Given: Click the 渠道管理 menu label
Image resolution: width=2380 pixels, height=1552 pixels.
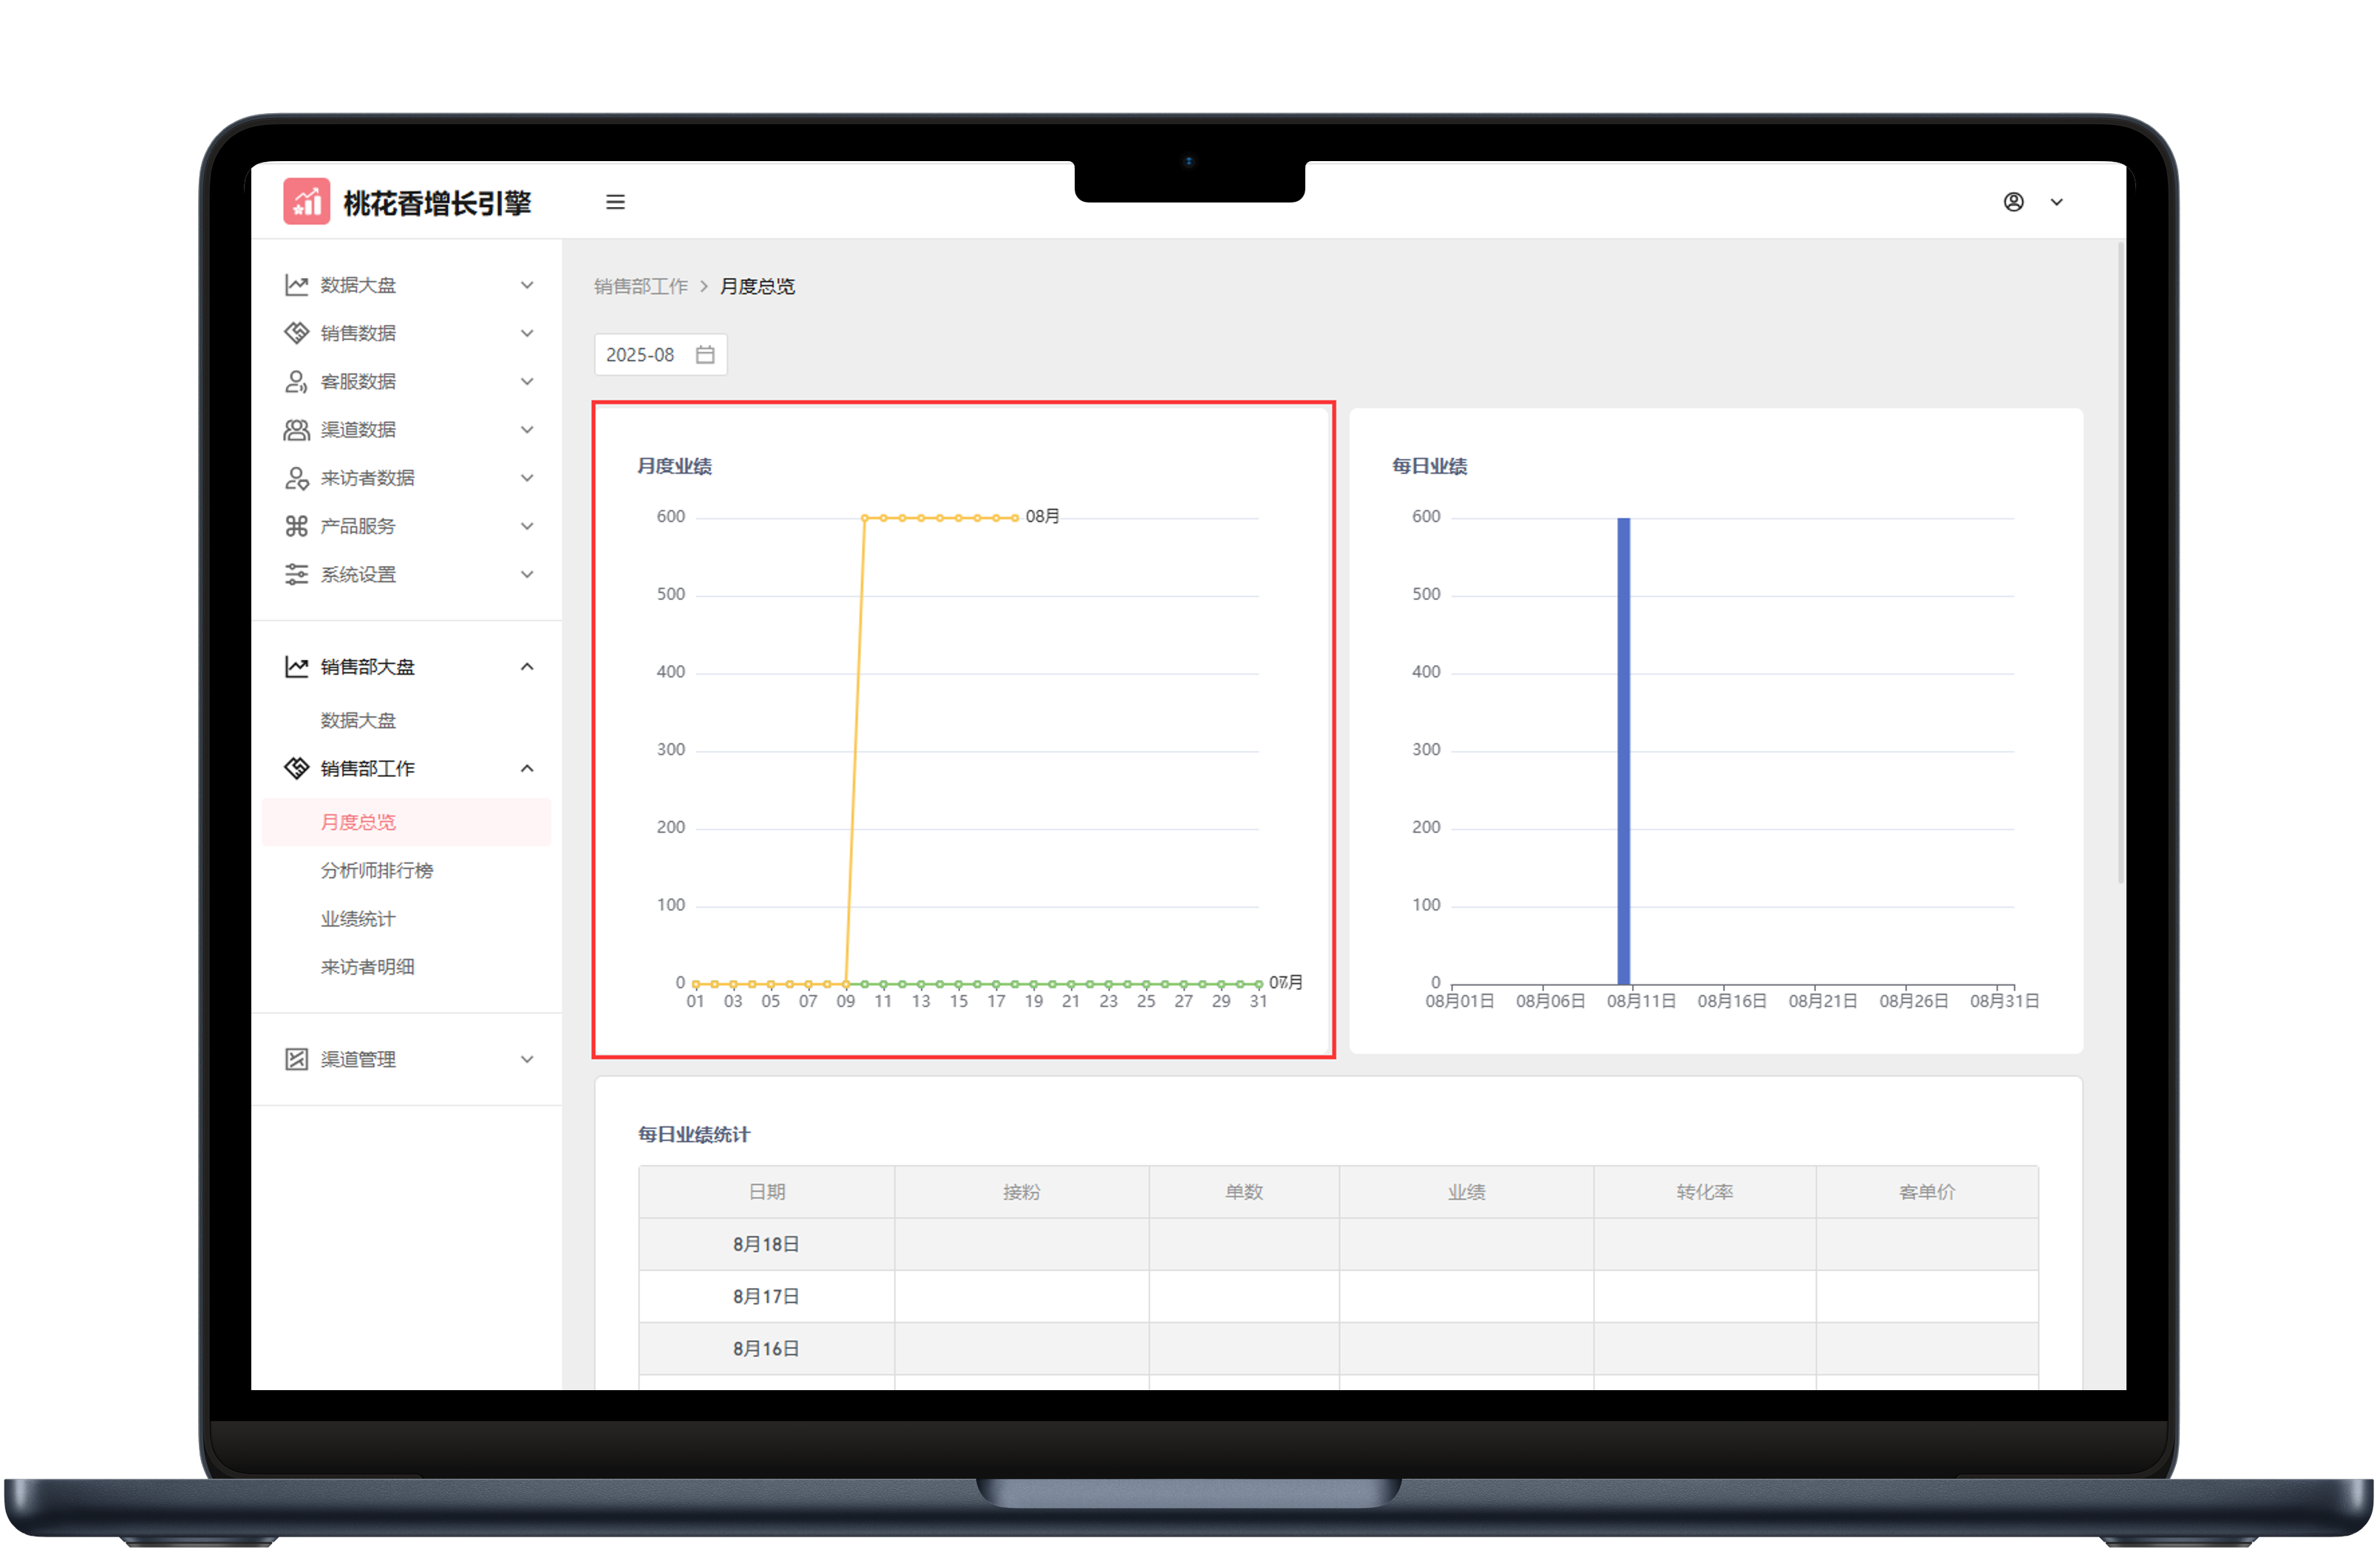Looking at the screenshot, I should pyautogui.click(x=358, y=1059).
